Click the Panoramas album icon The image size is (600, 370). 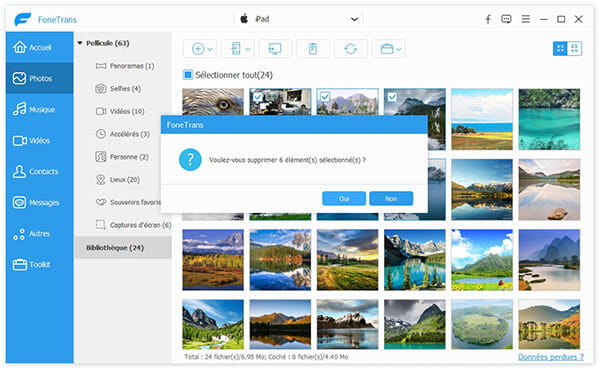tap(101, 66)
